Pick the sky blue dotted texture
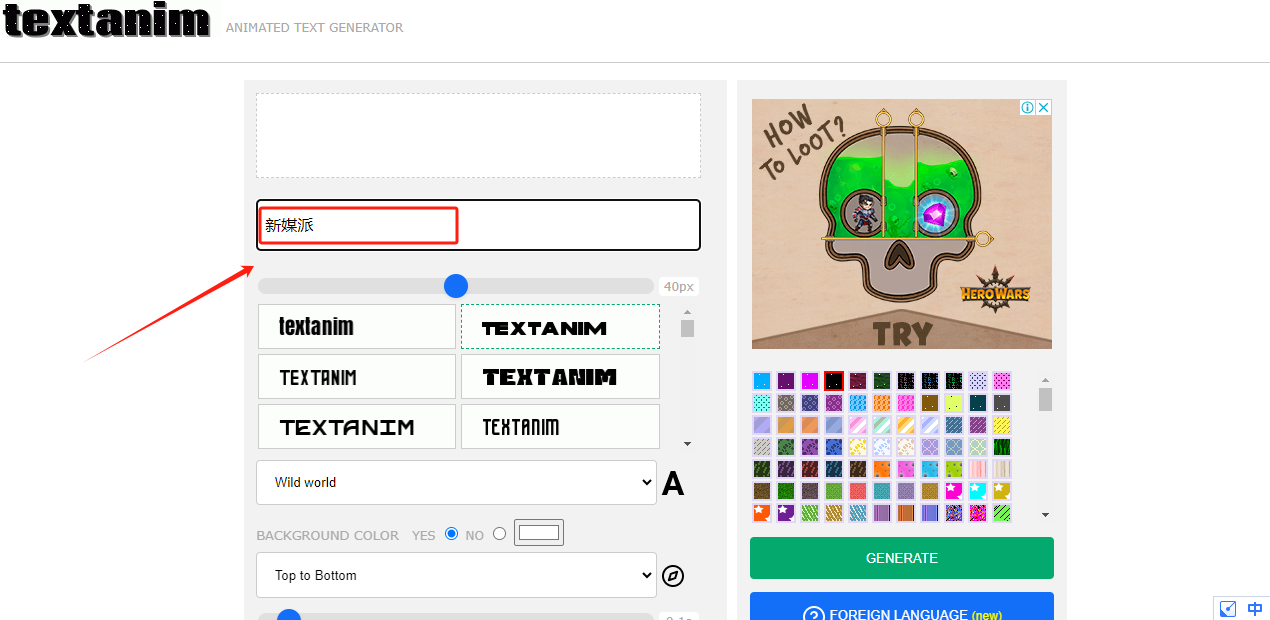Image resolution: width=1270 pixels, height=620 pixels. pyautogui.click(x=762, y=381)
